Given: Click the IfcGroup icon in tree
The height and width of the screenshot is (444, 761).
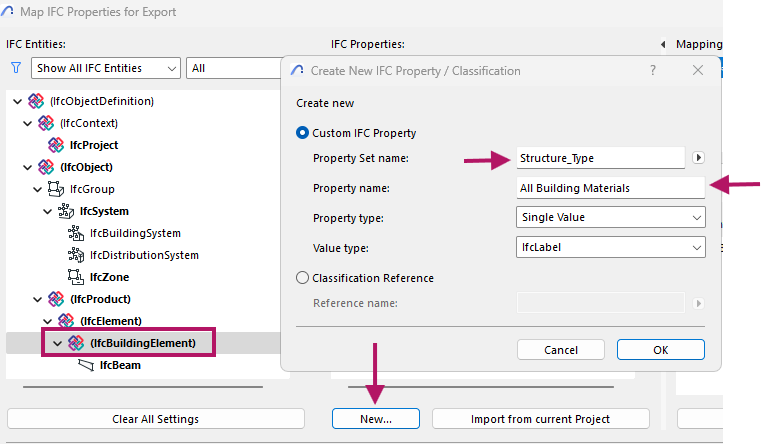Looking at the screenshot, I should click(x=56, y=189).
